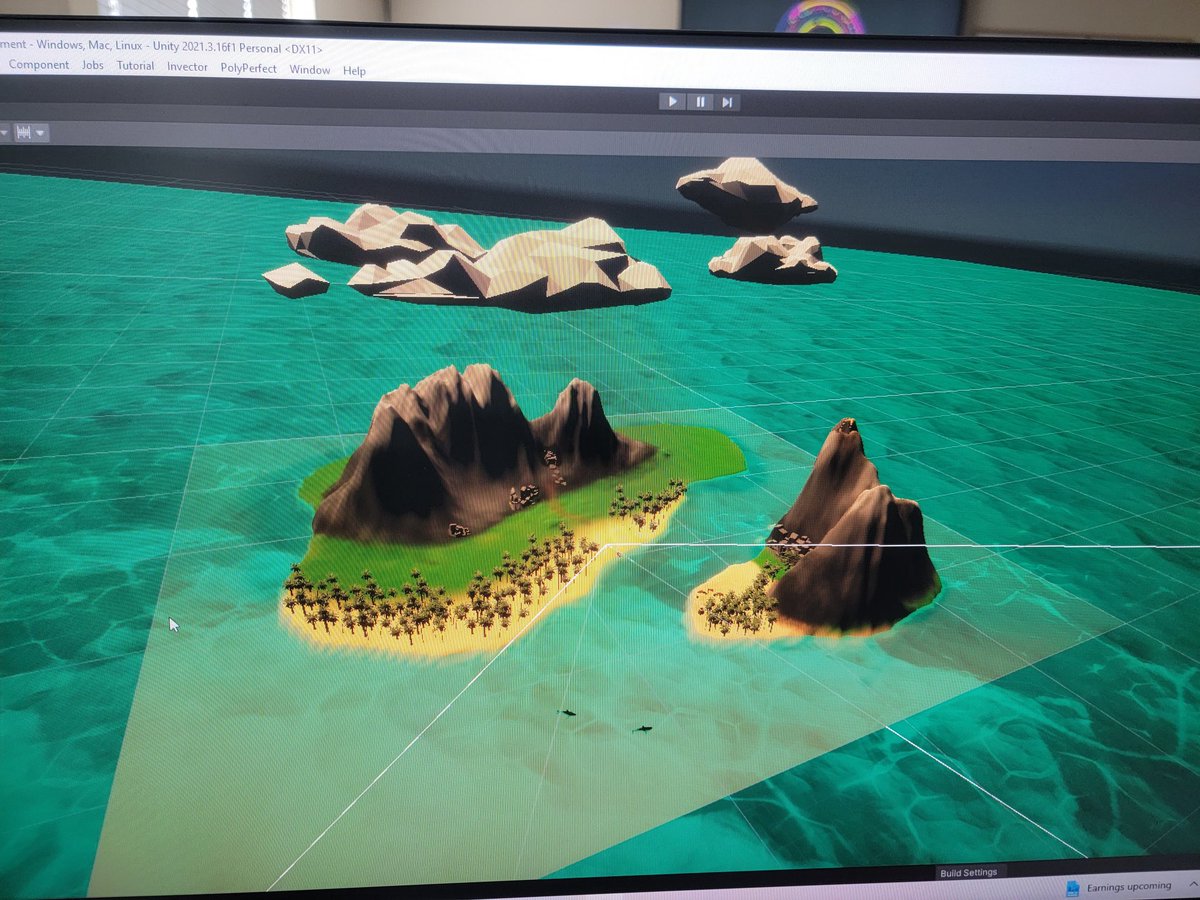Open the Tutorial menu
1200x900 pixels.
click(x=135, y=66)
